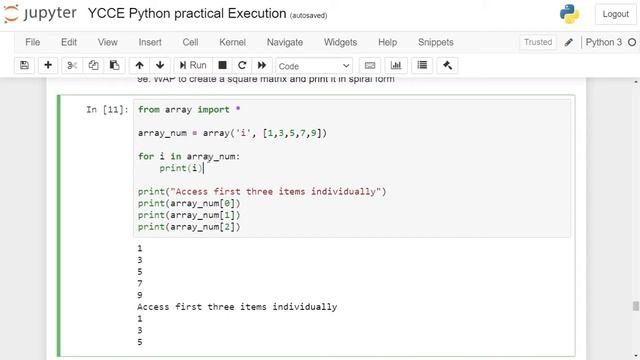Click the pencil edit mode icon
Viewport: 640px width, 360px height.
coord(569,42)
